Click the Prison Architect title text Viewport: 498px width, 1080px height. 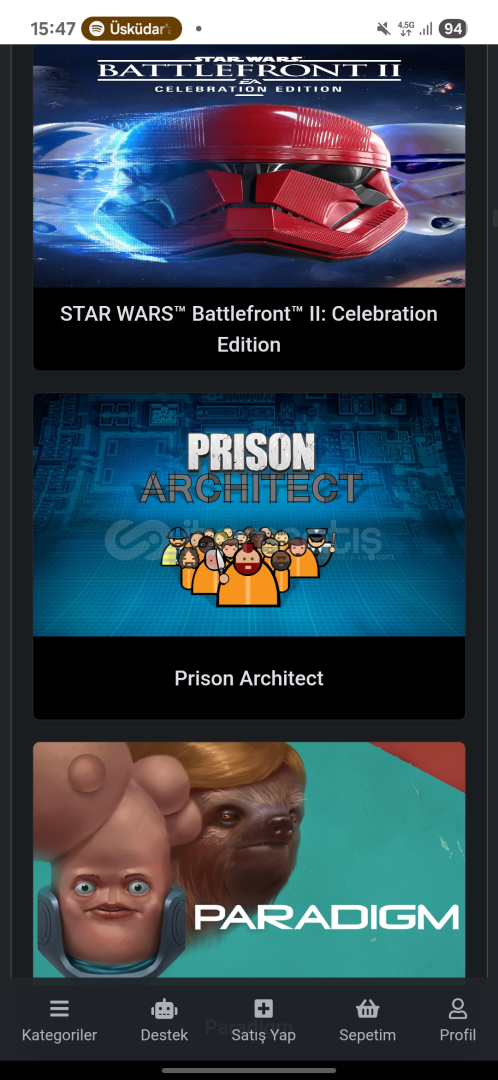pyautogui.click(x=249, y=678)
